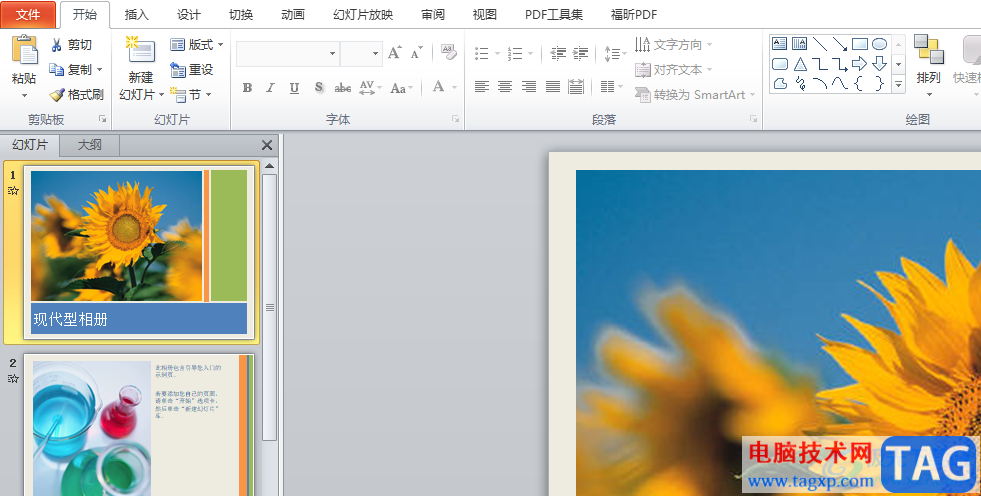Select the arrow line shape
This screenshot has height=496, width=981.
[x=840, y=44]
